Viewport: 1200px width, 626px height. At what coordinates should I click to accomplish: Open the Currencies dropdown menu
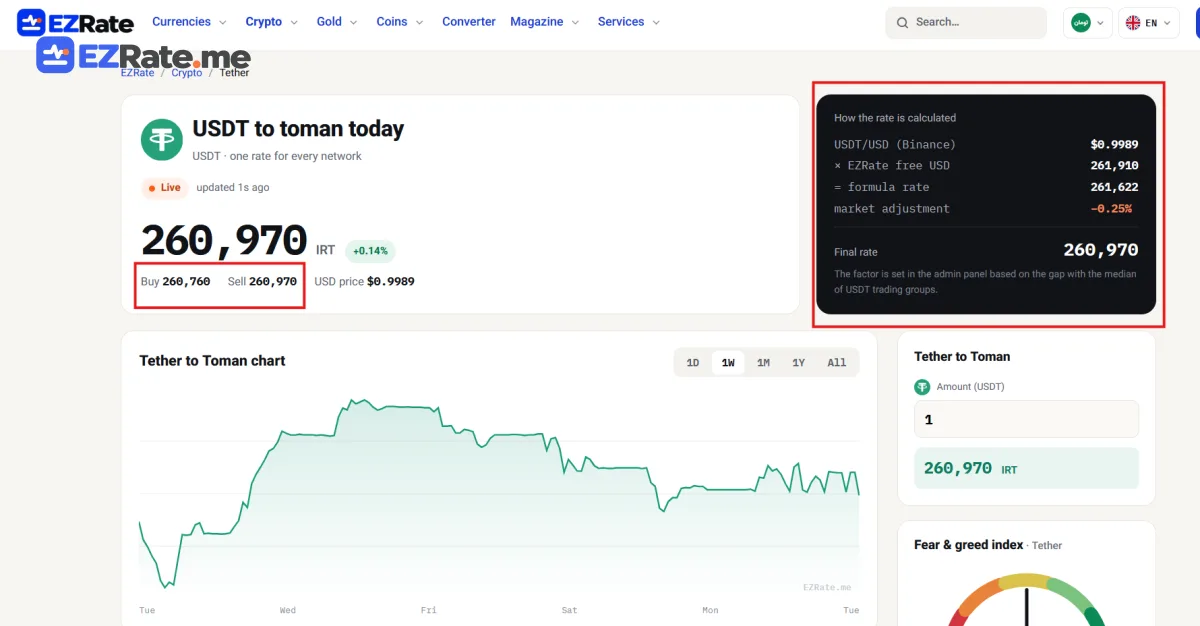[x=189, y=22]
